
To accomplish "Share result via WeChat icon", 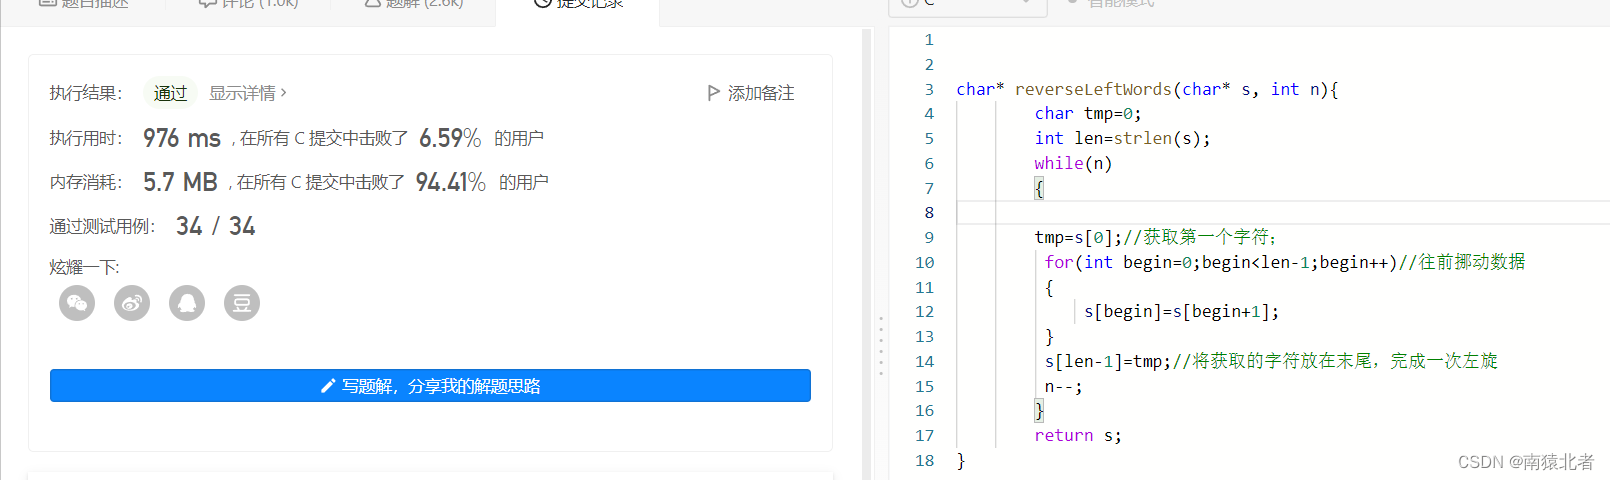I will [77, 303].
